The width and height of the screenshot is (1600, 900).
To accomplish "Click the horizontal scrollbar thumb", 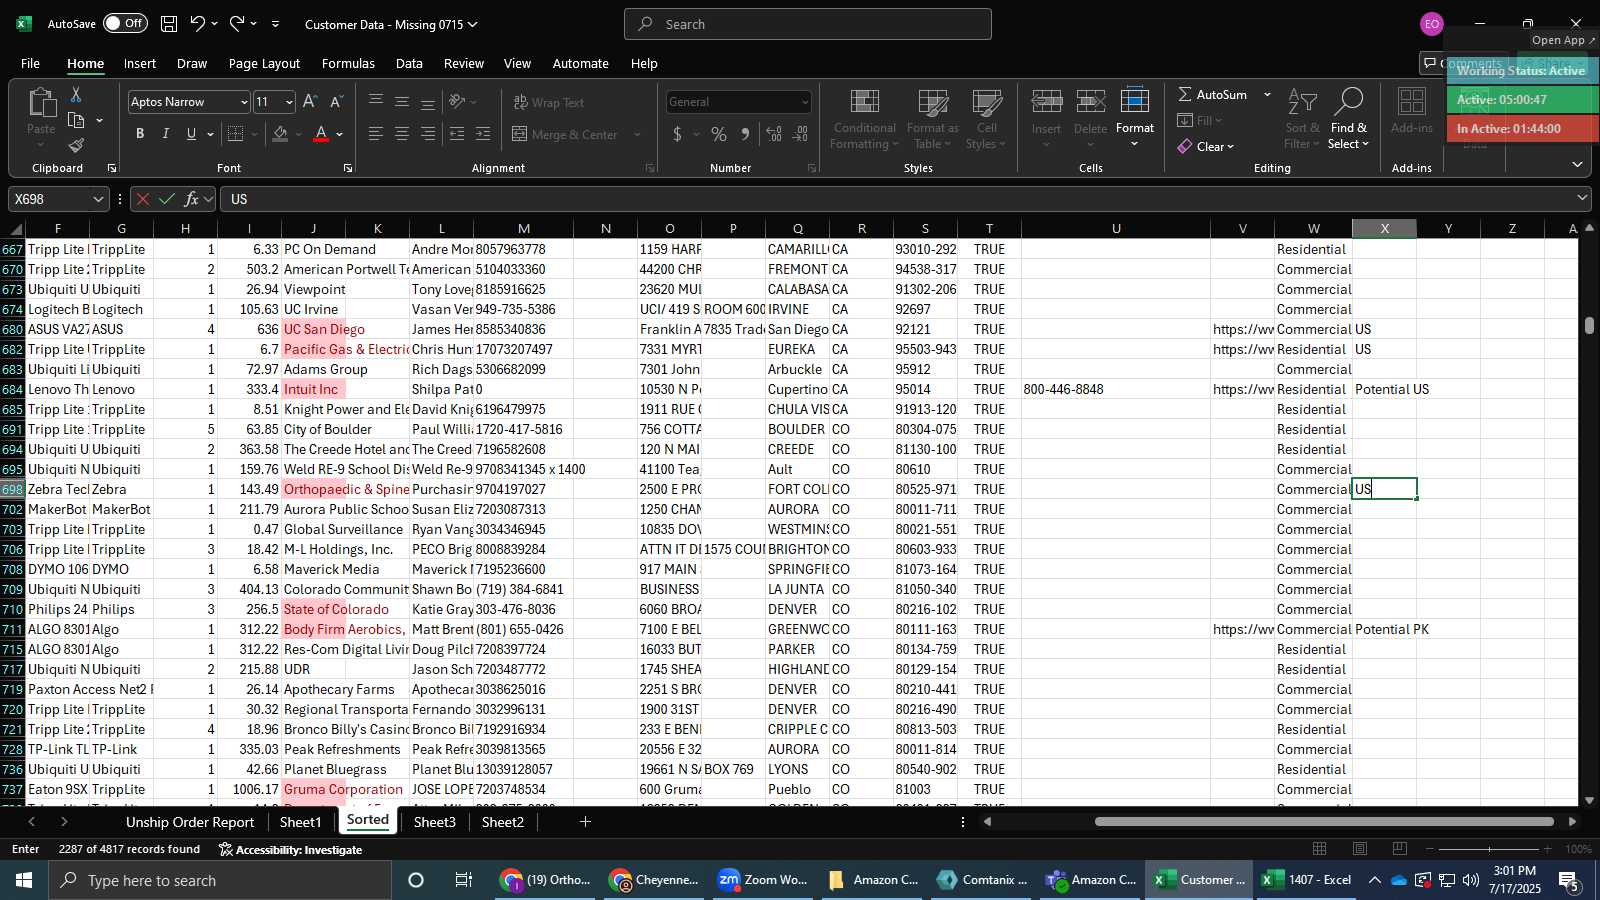I will click(1324, 822).
